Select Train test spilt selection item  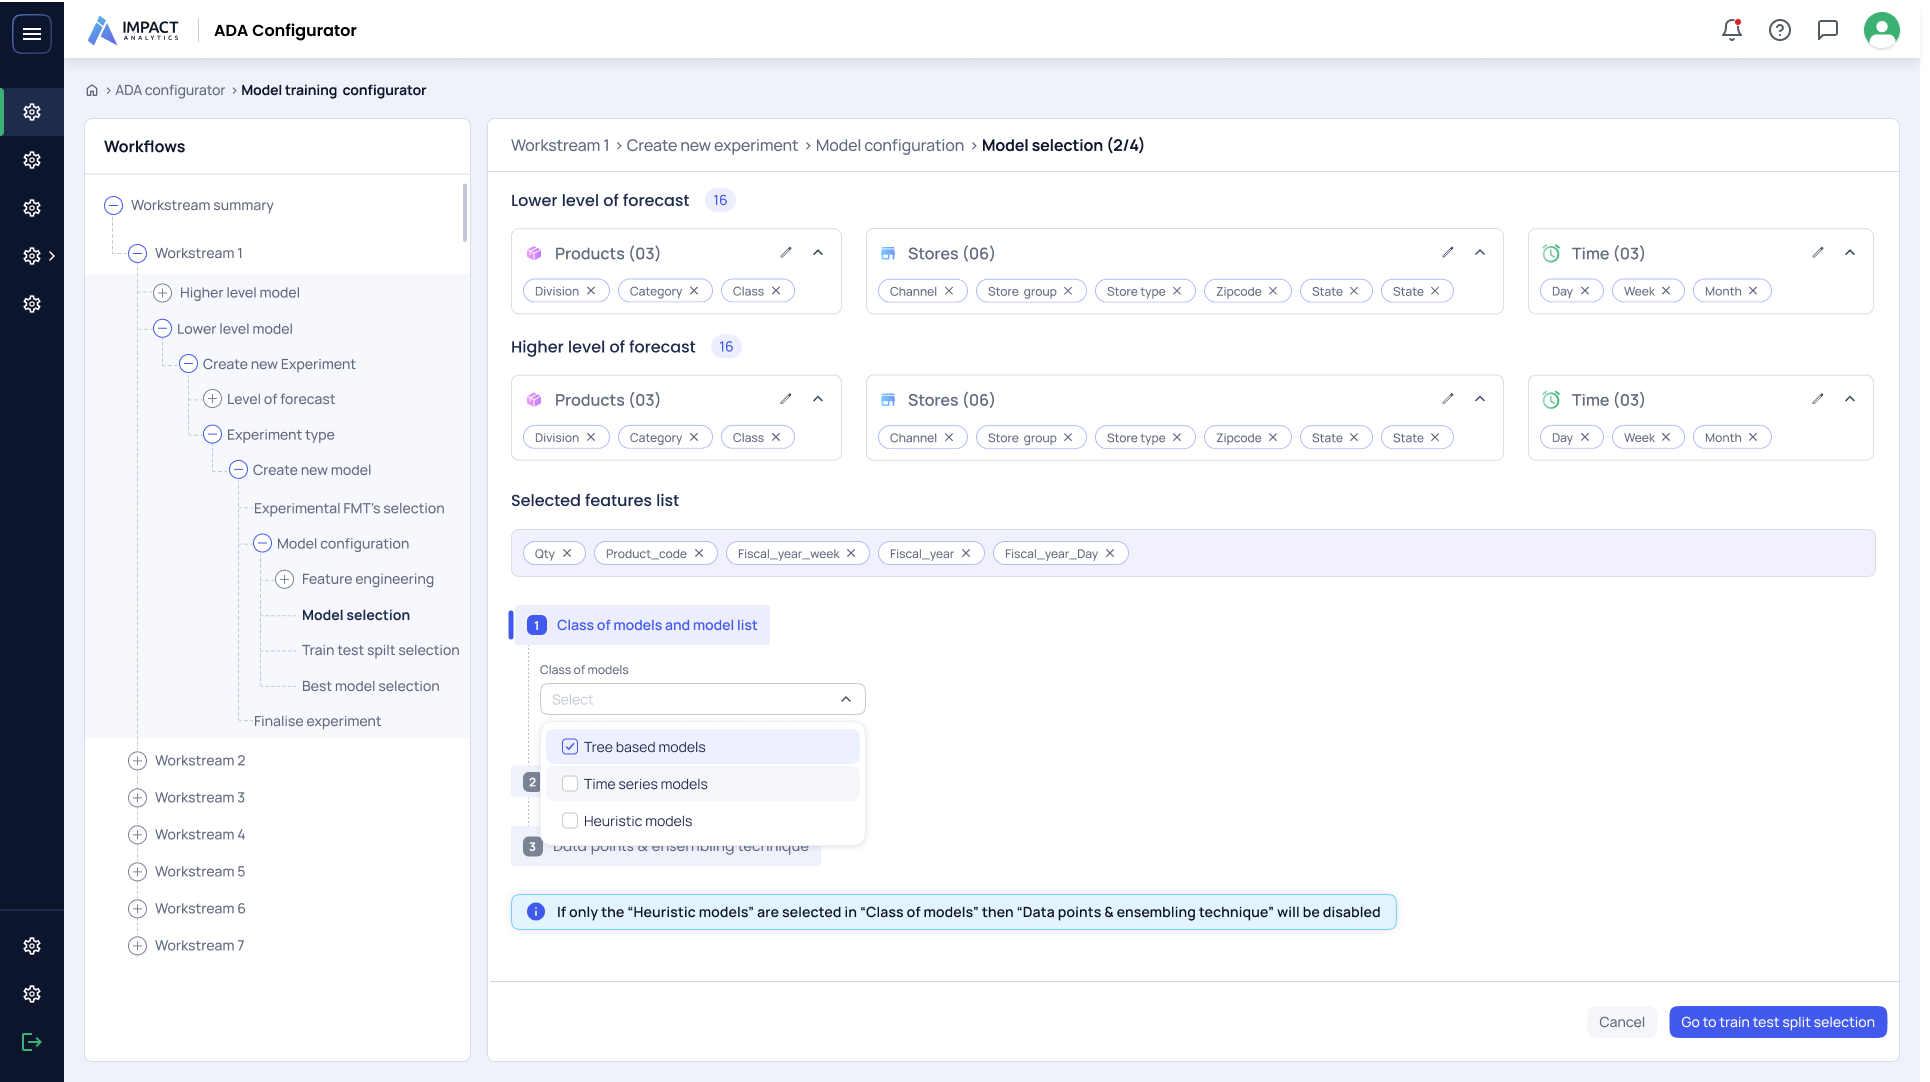[x=380, y=650]
